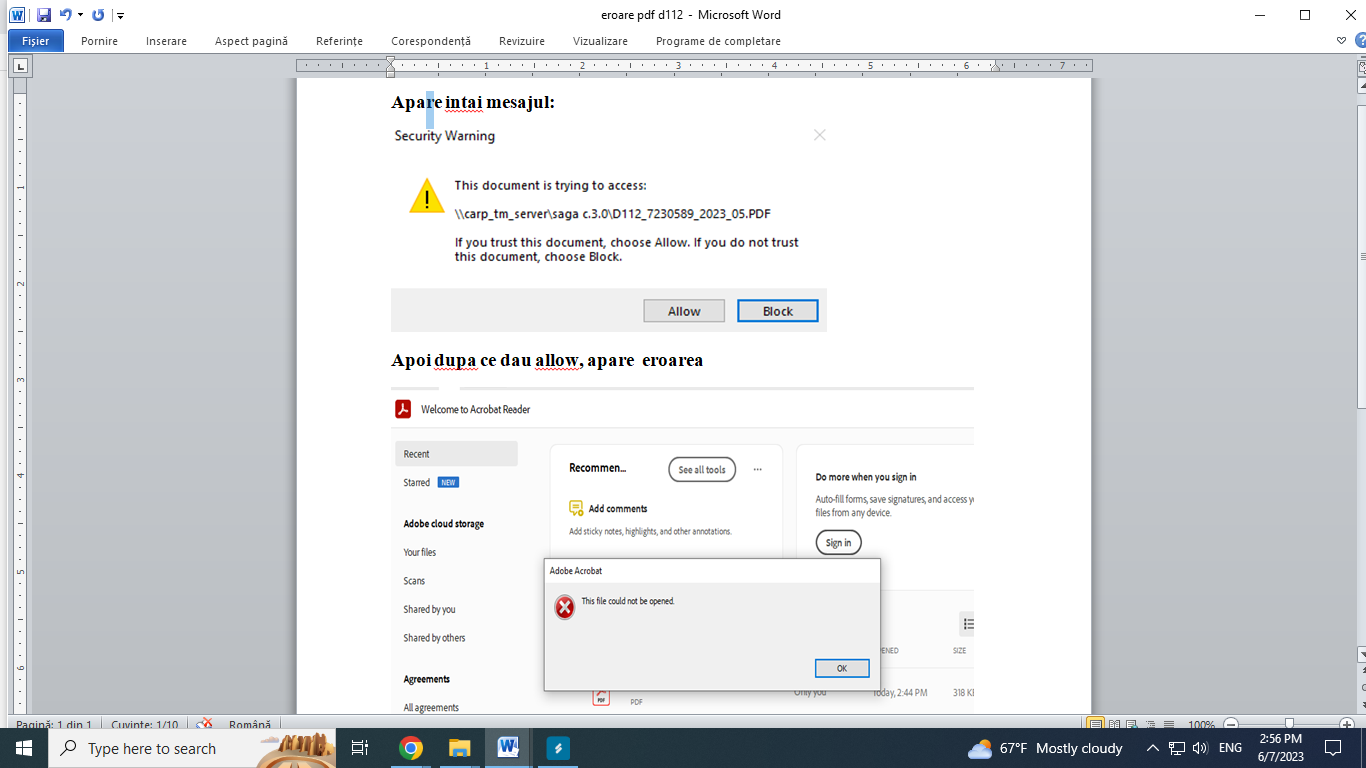Switch to the Inserare ribbon tab
Image resolution: width=1366 pixels, height=768 pixels.
[x=166, y=41]
